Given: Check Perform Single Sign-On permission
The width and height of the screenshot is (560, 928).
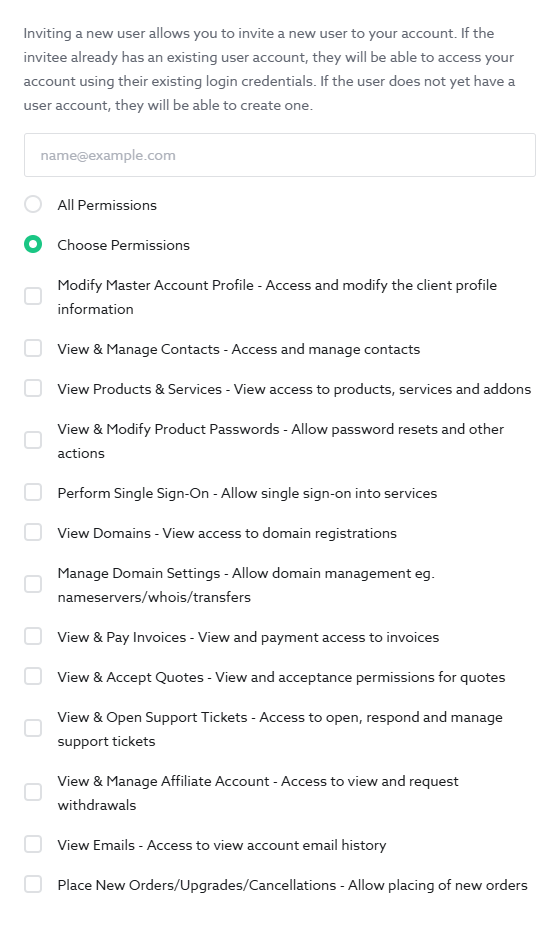Looking at the screenshot, I should click(33, 492).
